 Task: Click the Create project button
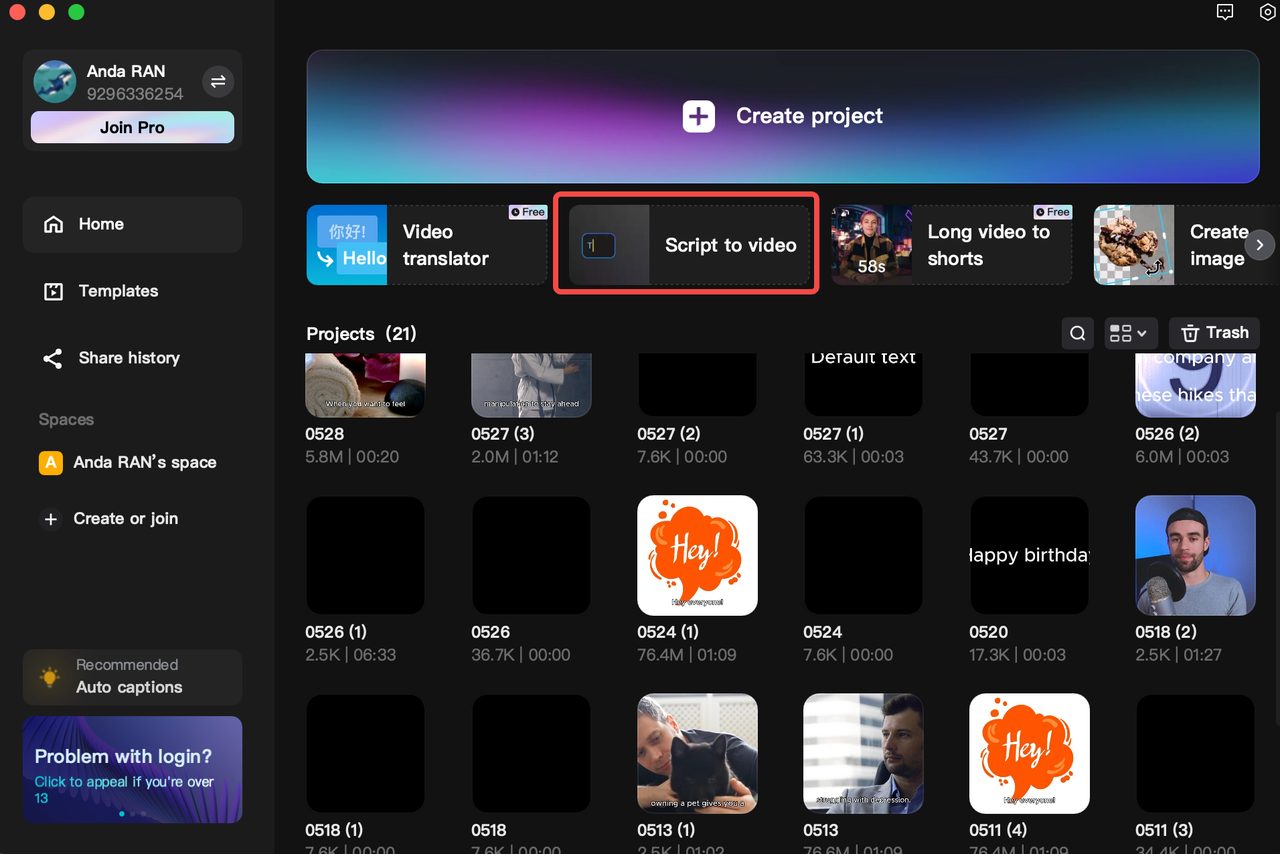pos(782,116)
